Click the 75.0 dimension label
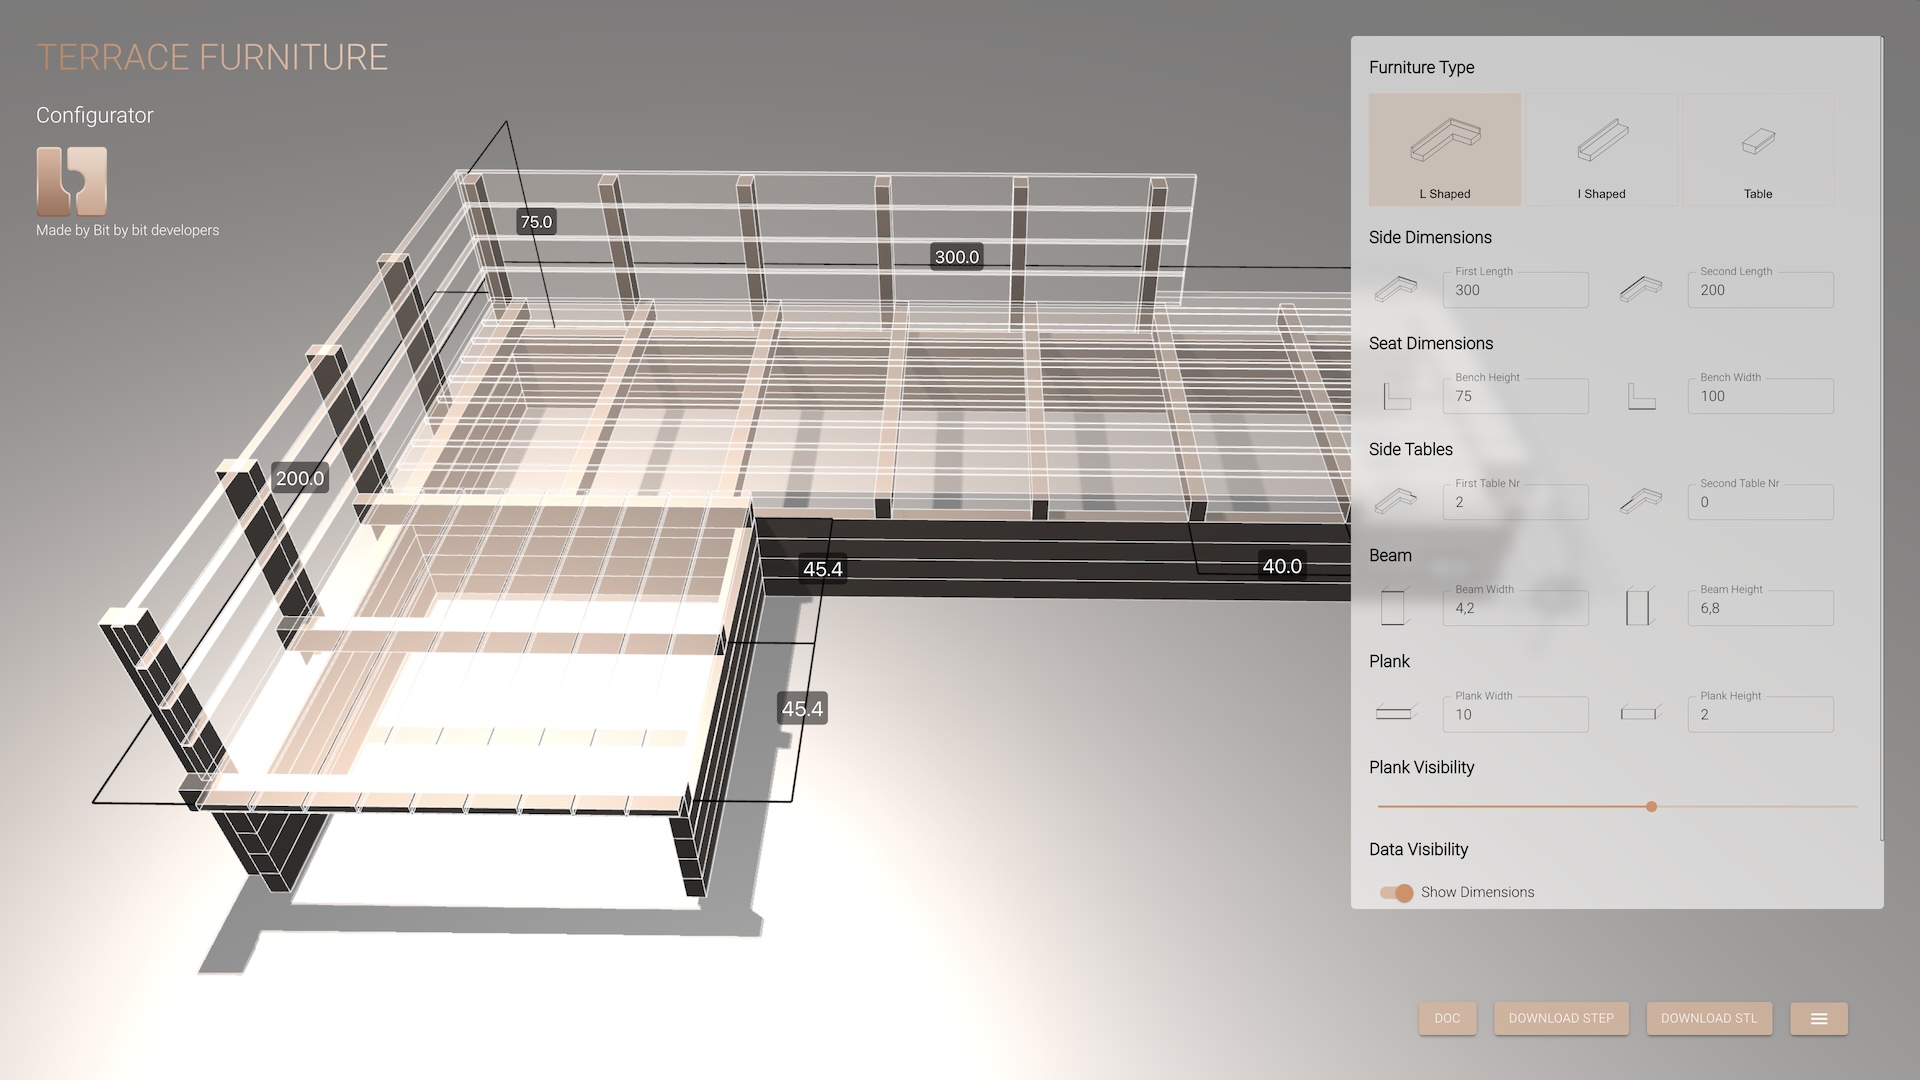 point(536,222)
